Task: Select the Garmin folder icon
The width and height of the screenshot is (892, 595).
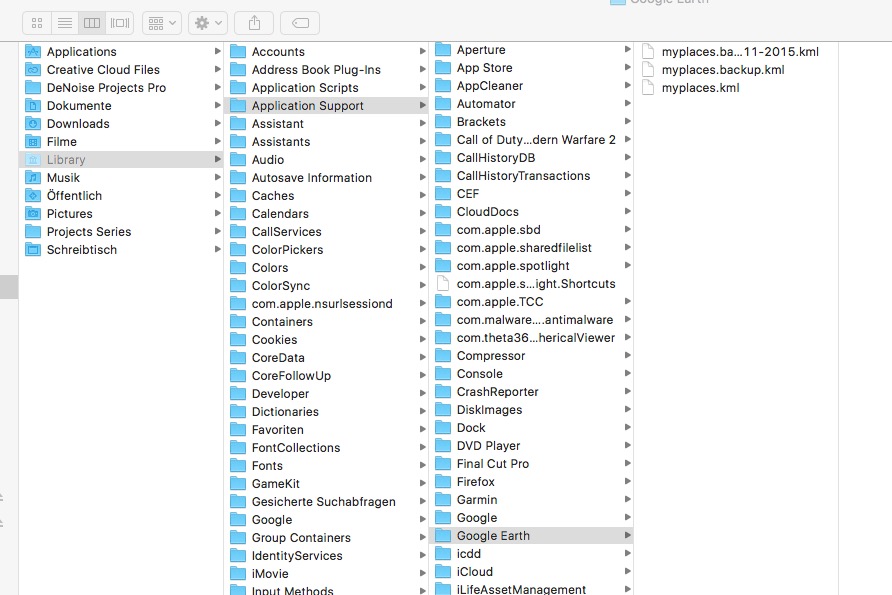Action: coord(443,500)
